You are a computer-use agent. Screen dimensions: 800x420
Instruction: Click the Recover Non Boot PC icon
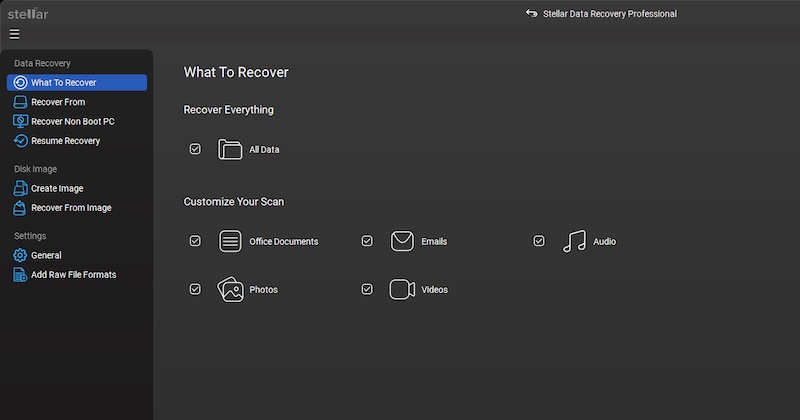tap(20, 121)
